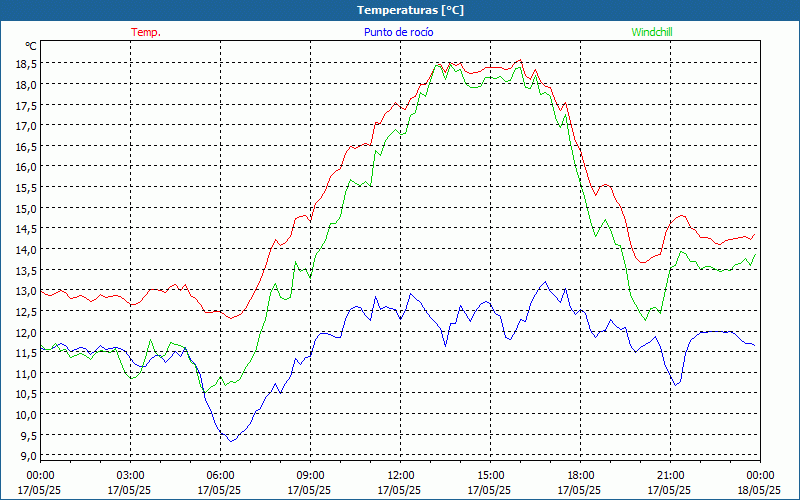This screenshot has width=800, height=500.
Task: Click the 9,0 y-axis value label
Action: [x=26, y=456]
